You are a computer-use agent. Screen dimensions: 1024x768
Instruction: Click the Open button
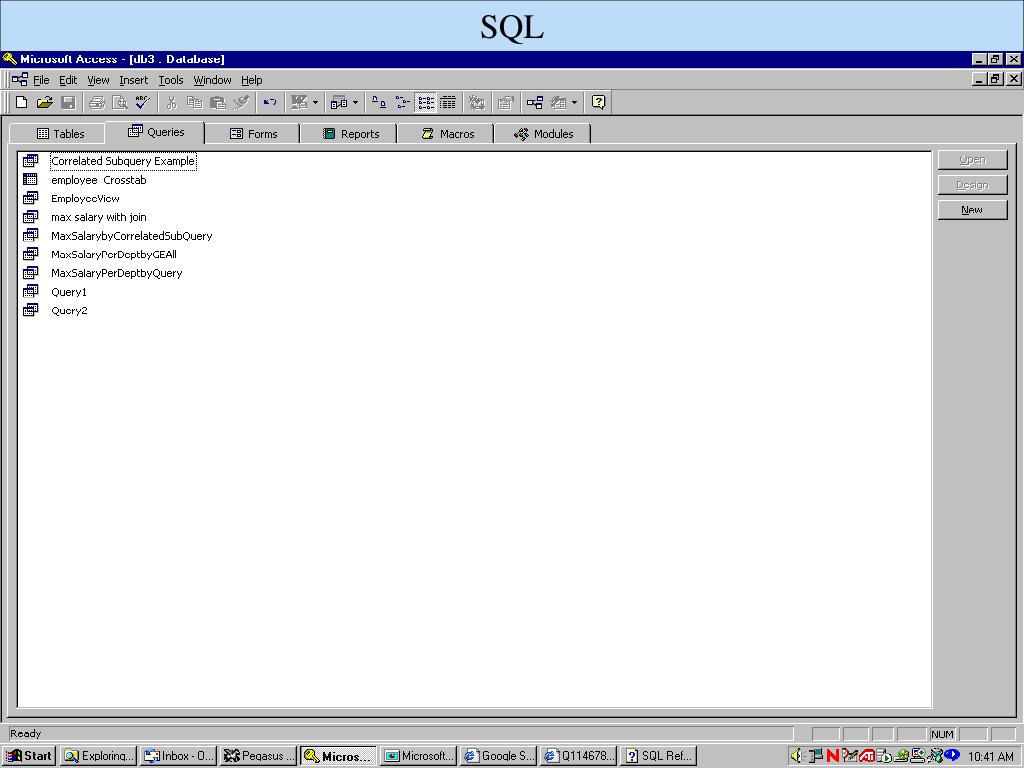[x=972, y=160]
